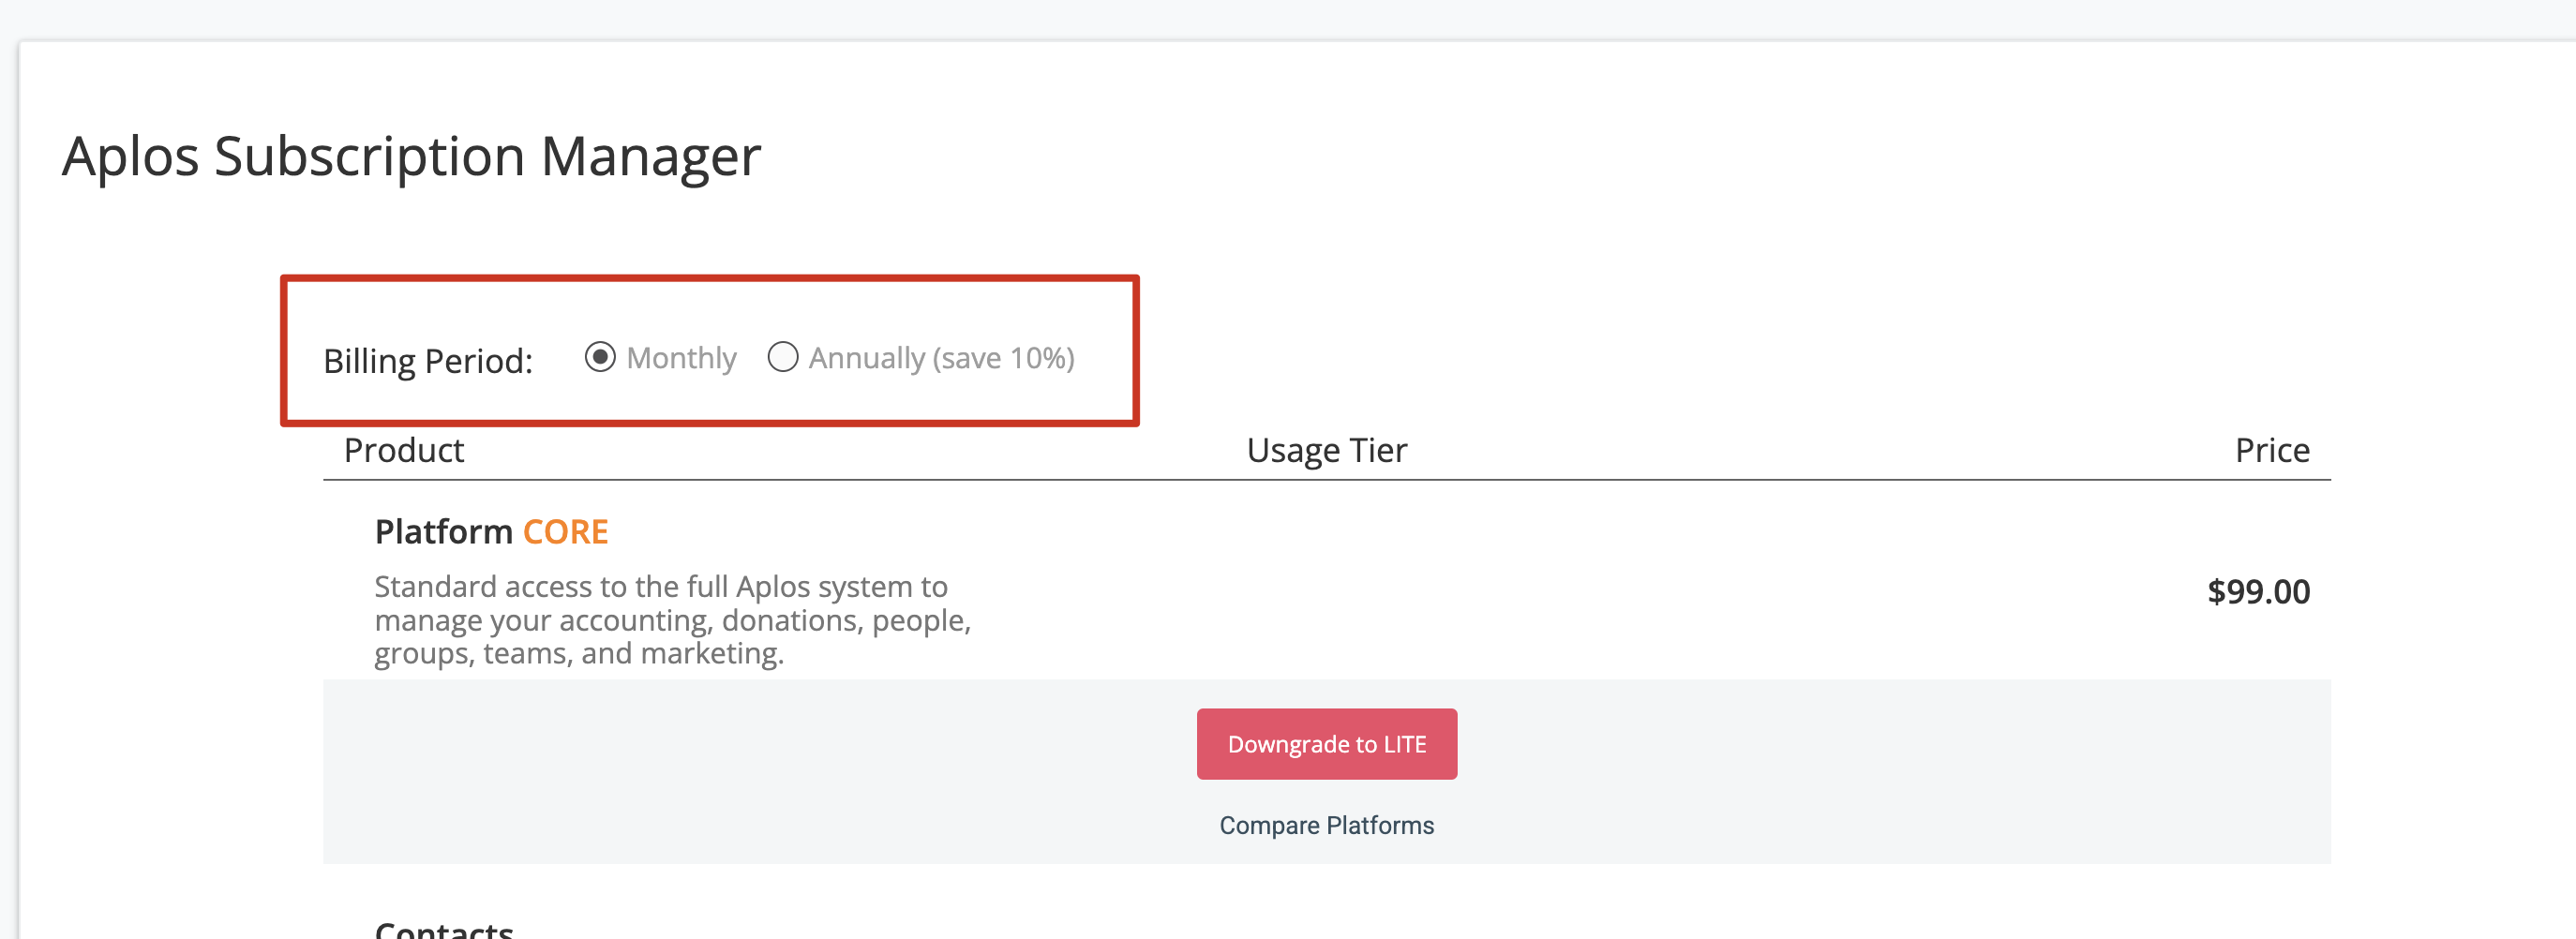Click the $99.00 price amount

point(2258,591)
